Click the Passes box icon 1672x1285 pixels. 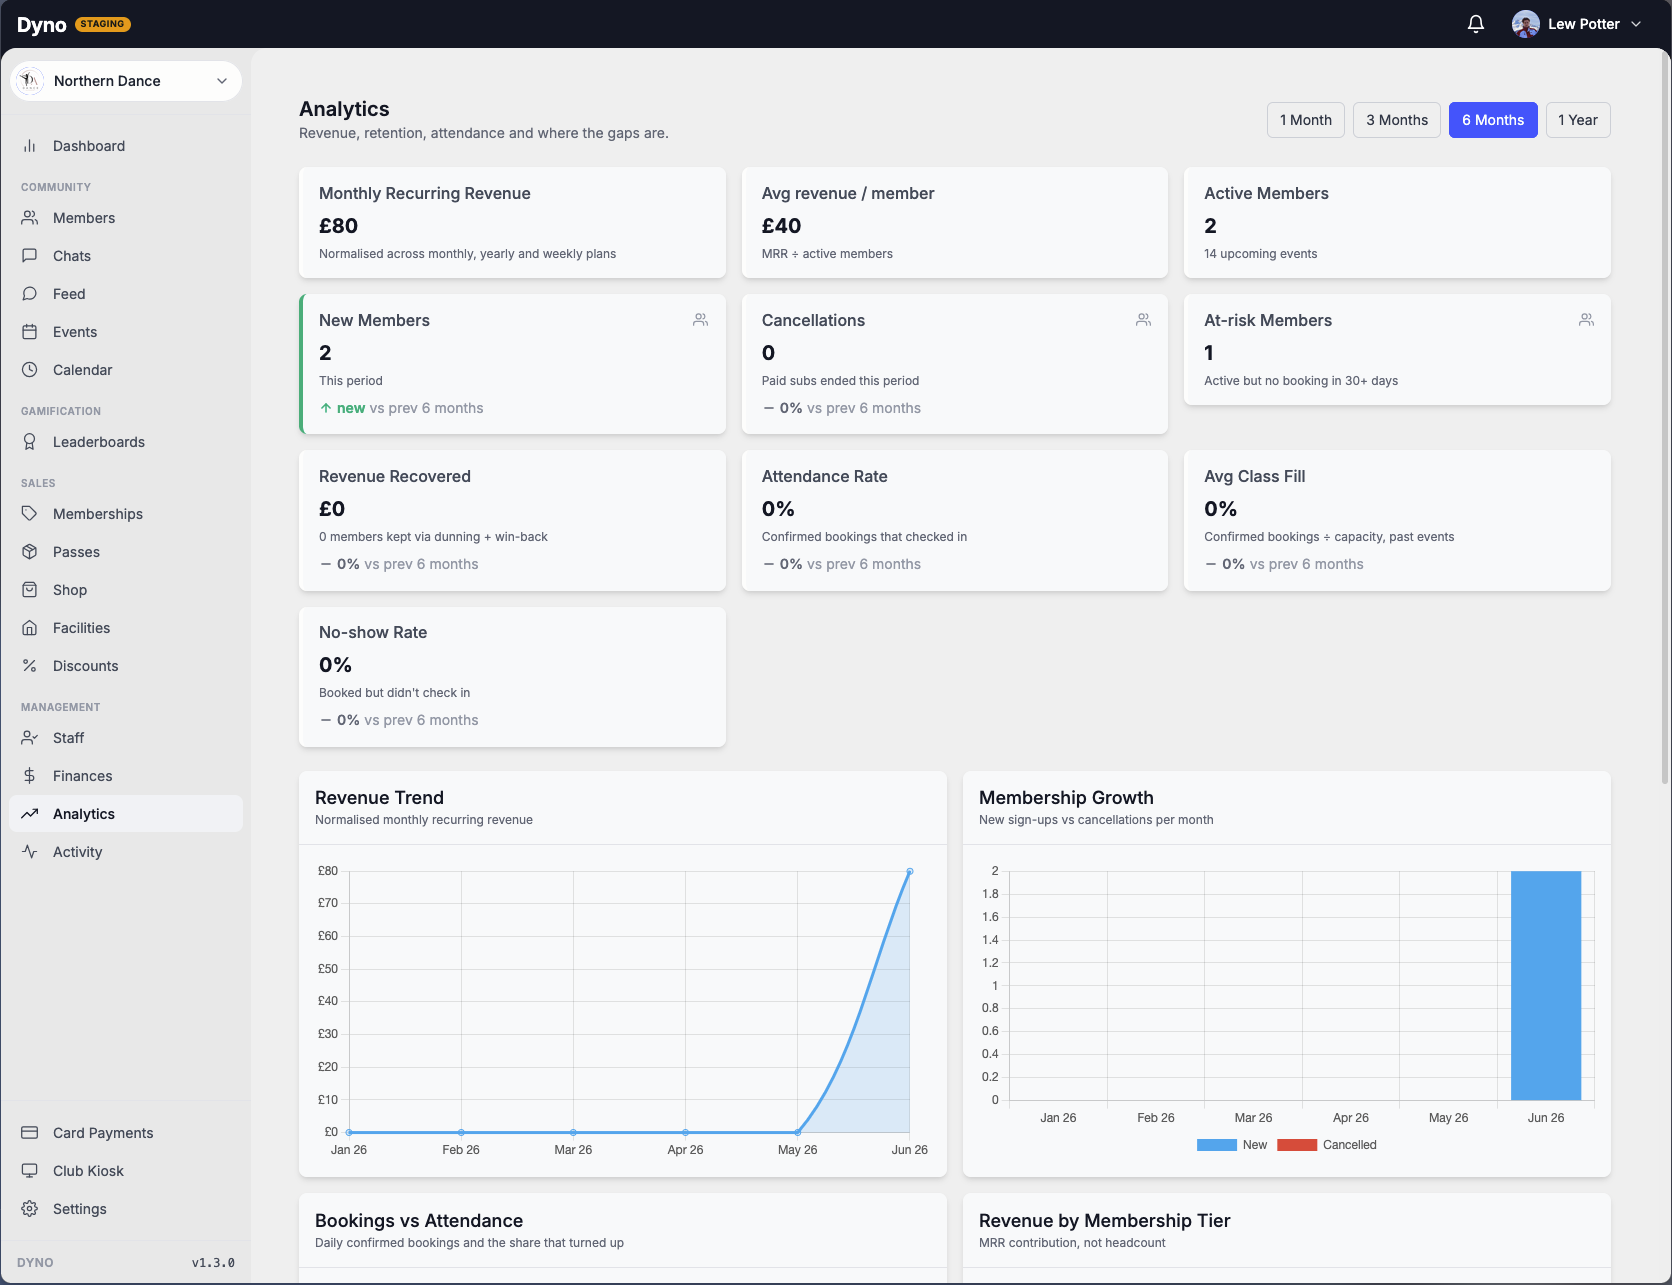pyautogui.click(x=30, y=552)
